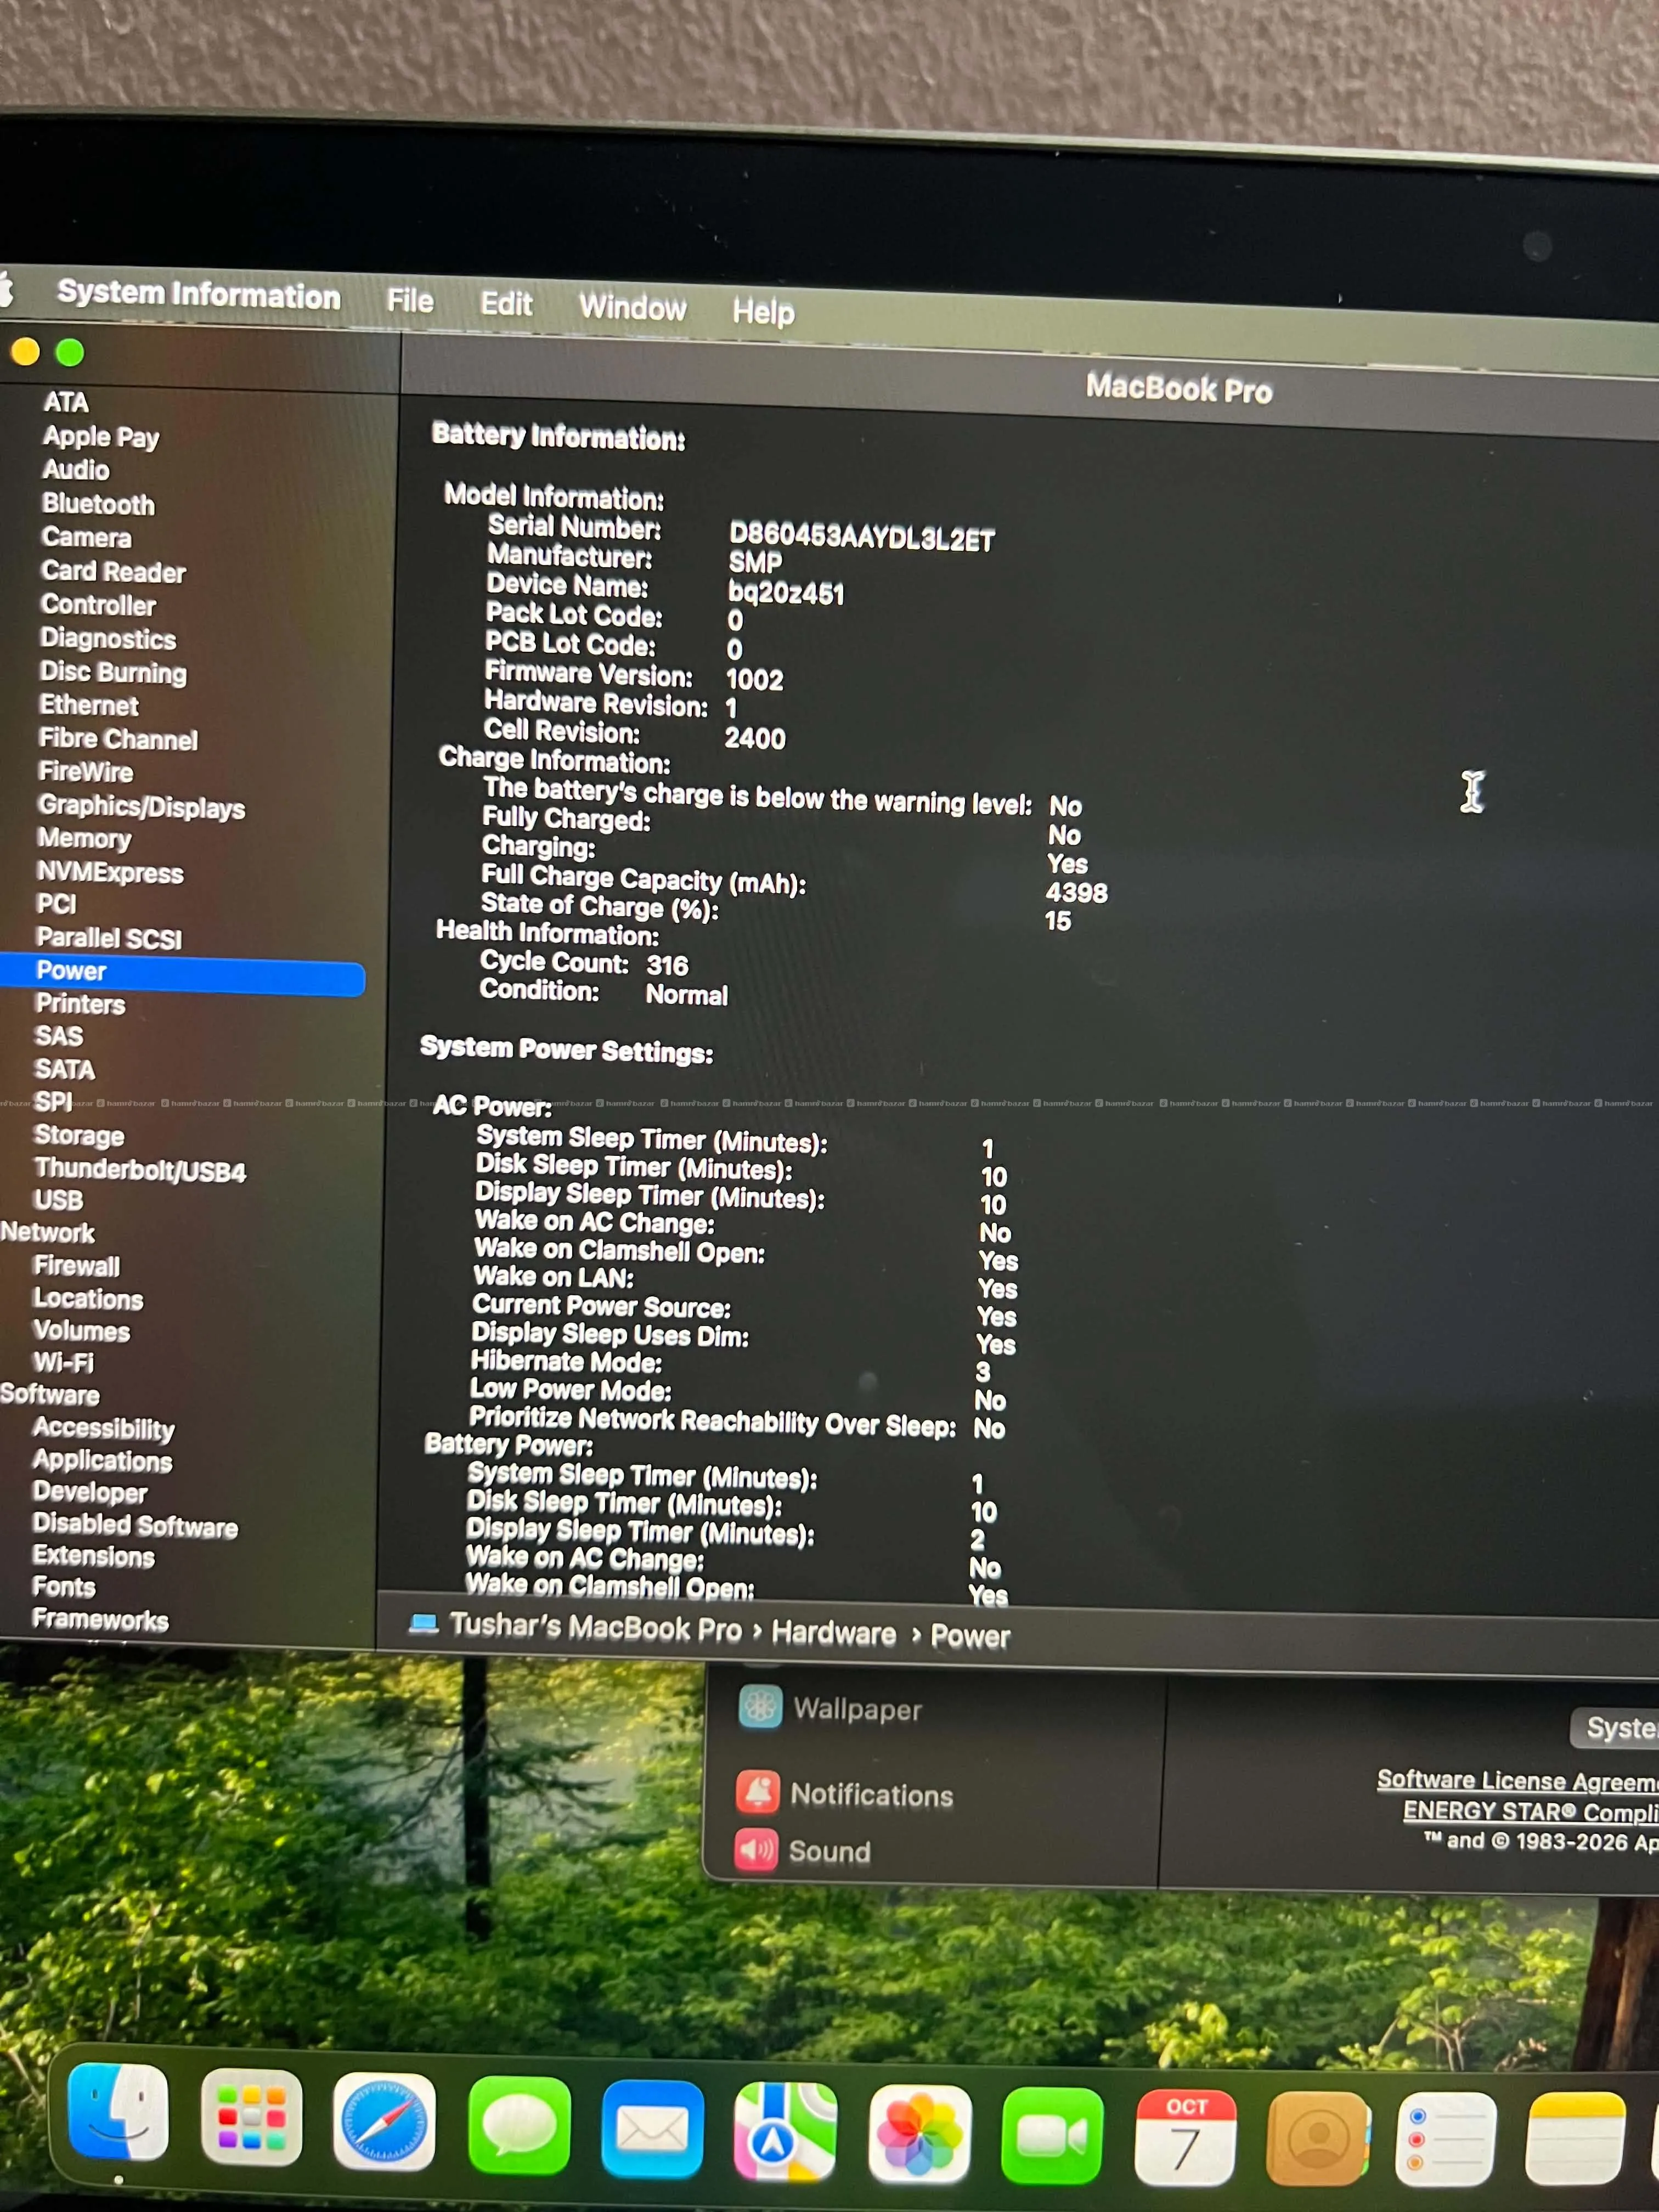Viewport: 1659px width, 2212px height.
Task: Select Fibre Channel in the sidebar
Action: 118,739
